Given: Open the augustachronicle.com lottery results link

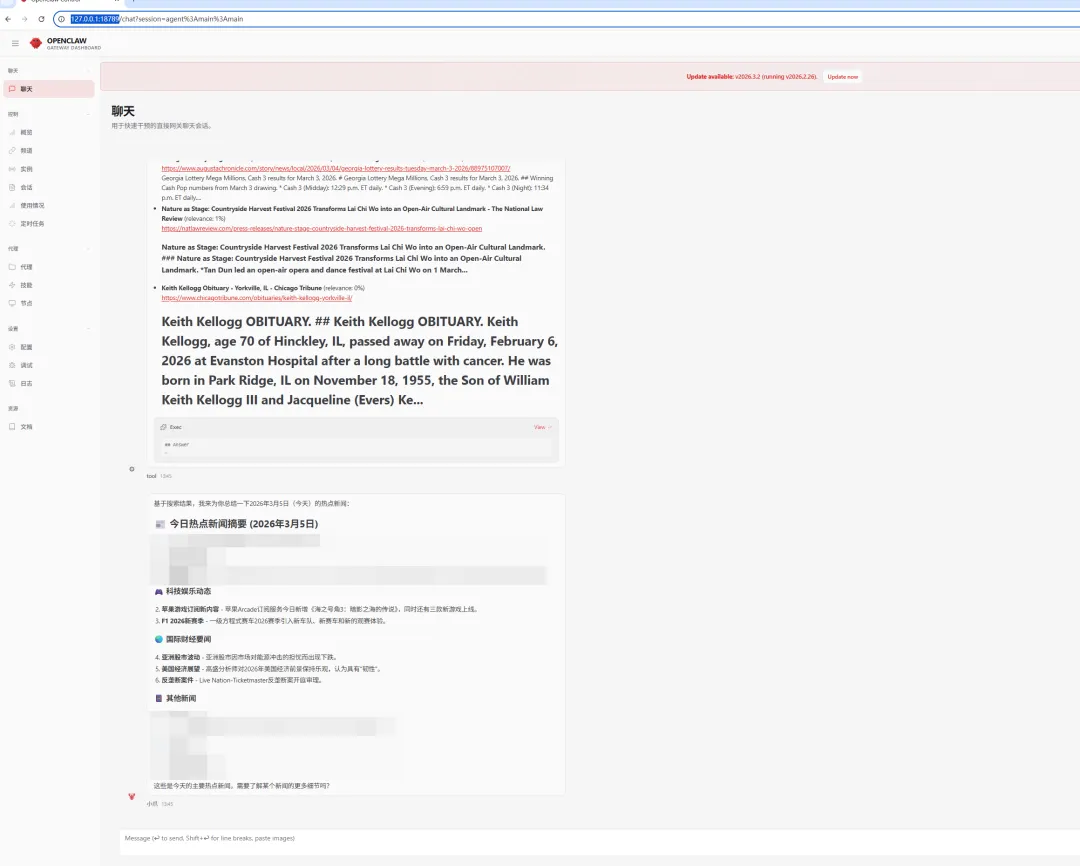Looking at the screenshot, I should point(335,168).
